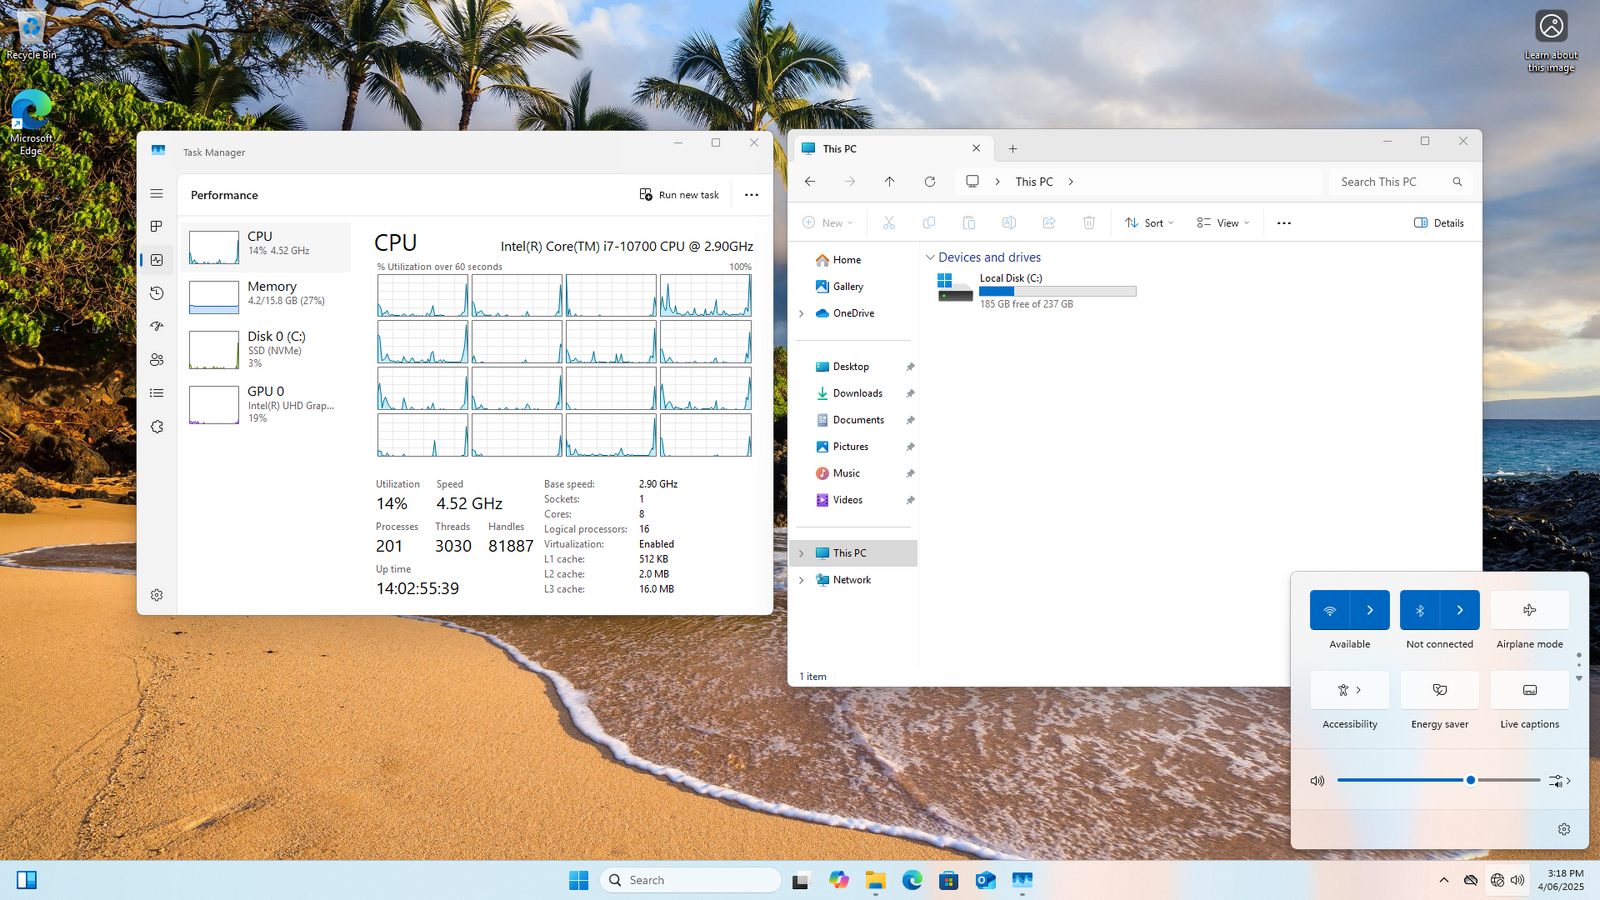Click the taskbar Search box

[691, 880]
